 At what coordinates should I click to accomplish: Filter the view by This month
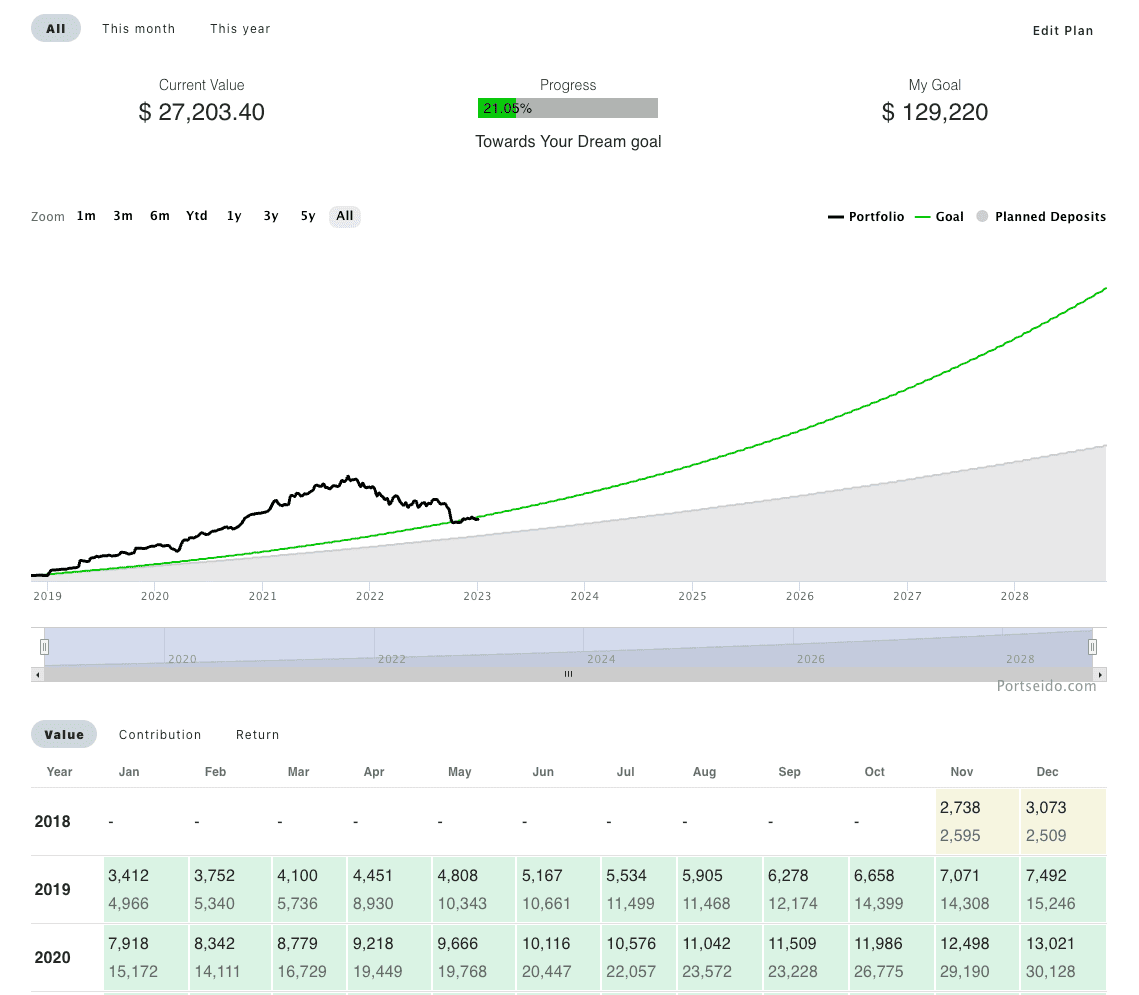pos(138,28)
